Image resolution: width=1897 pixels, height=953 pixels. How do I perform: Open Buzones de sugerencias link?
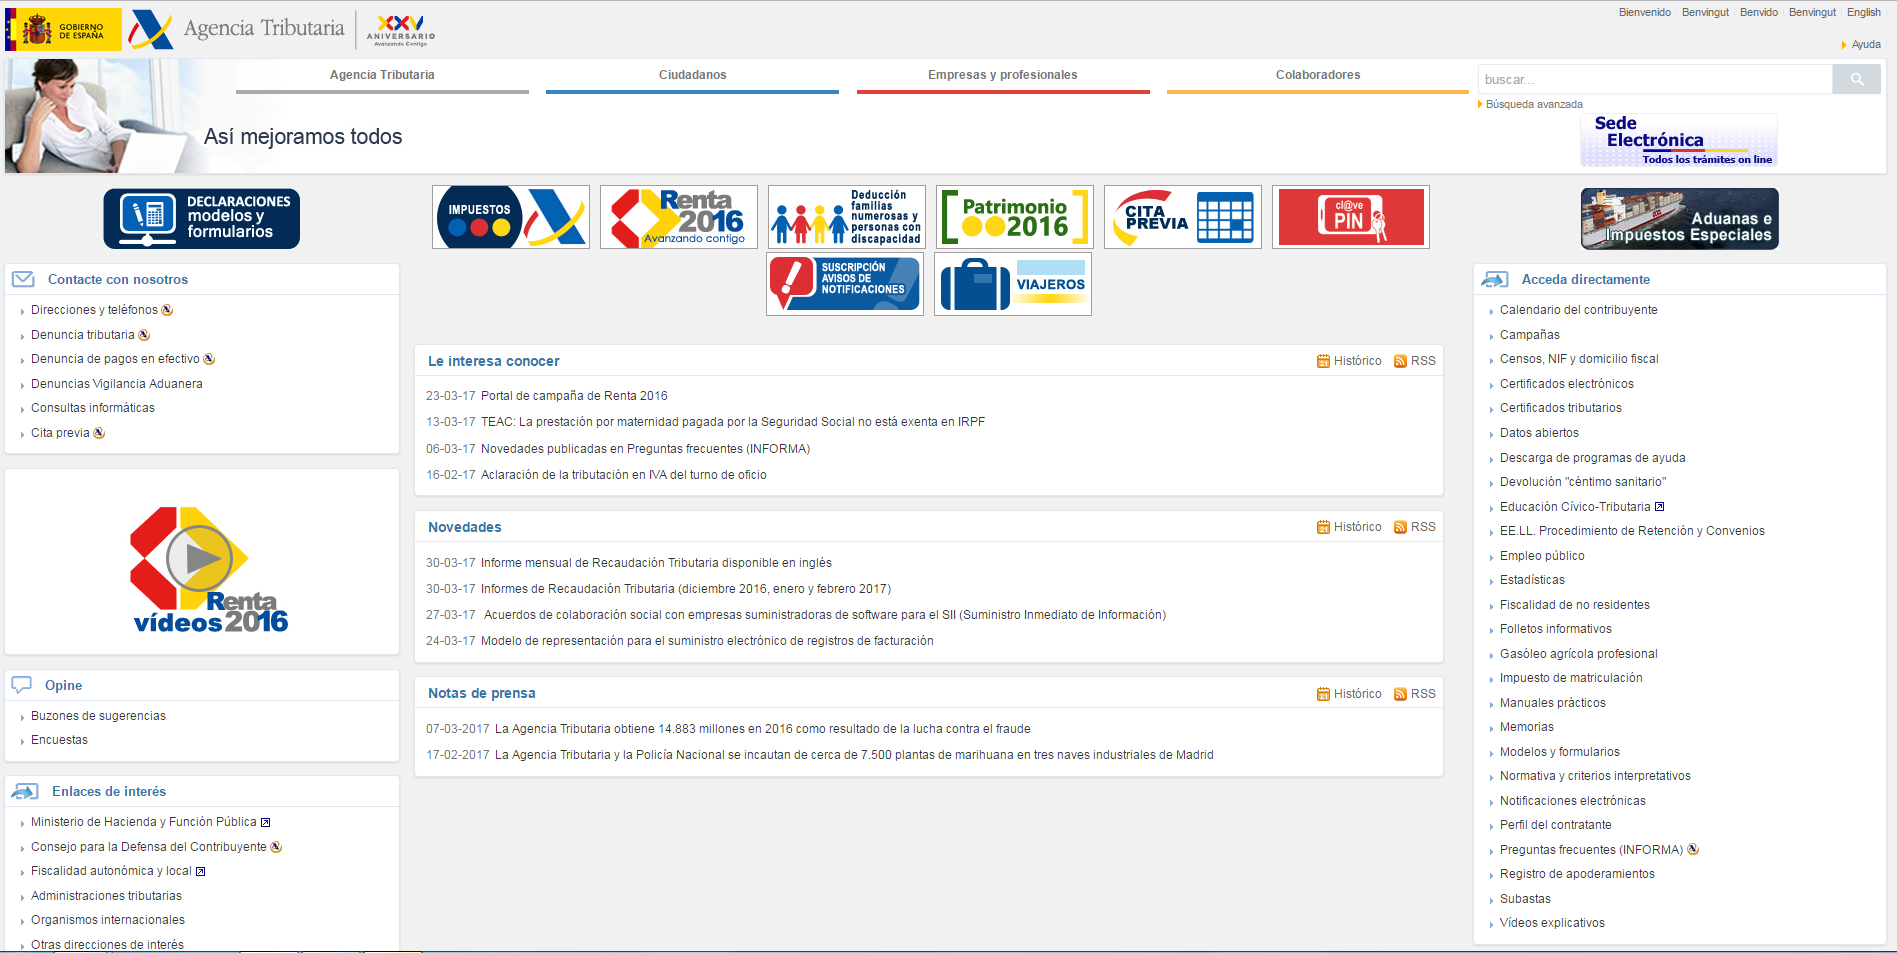pos(98,716)
